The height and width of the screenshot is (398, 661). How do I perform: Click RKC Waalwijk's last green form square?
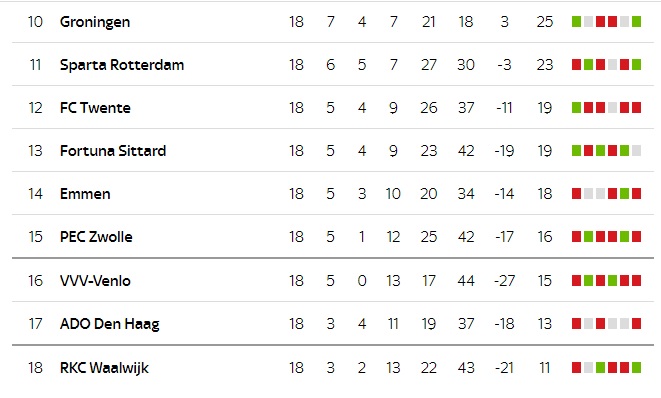pyautogui.click(x=637, y=367)
